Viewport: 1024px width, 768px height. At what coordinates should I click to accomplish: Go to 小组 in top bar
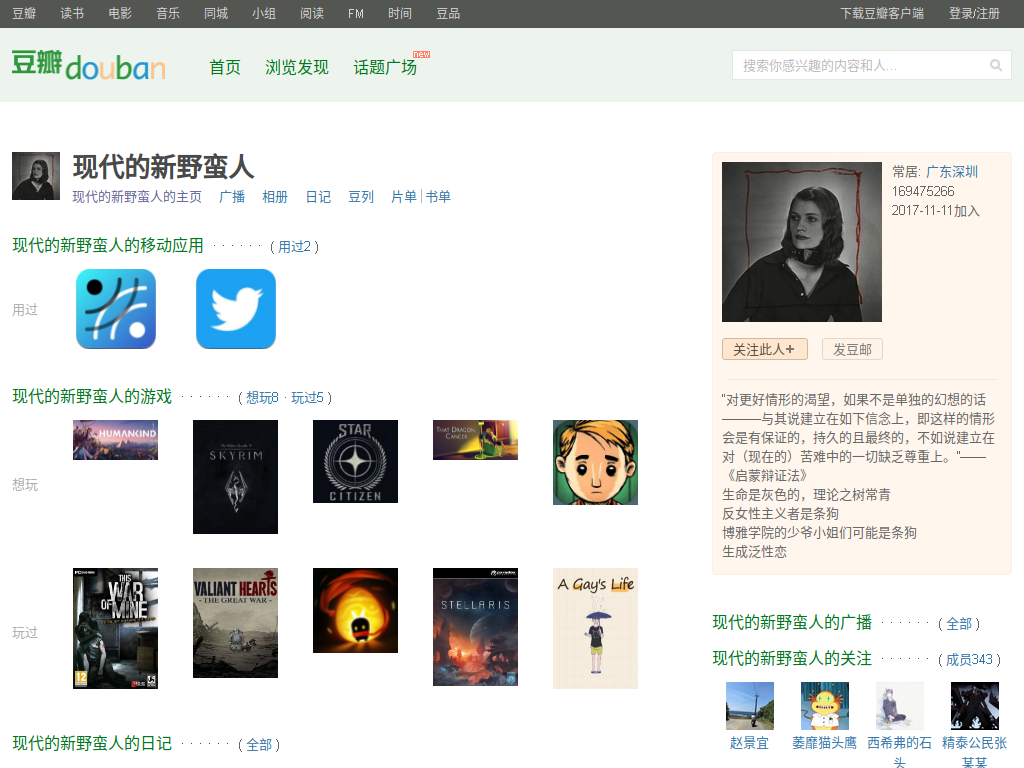264,14
